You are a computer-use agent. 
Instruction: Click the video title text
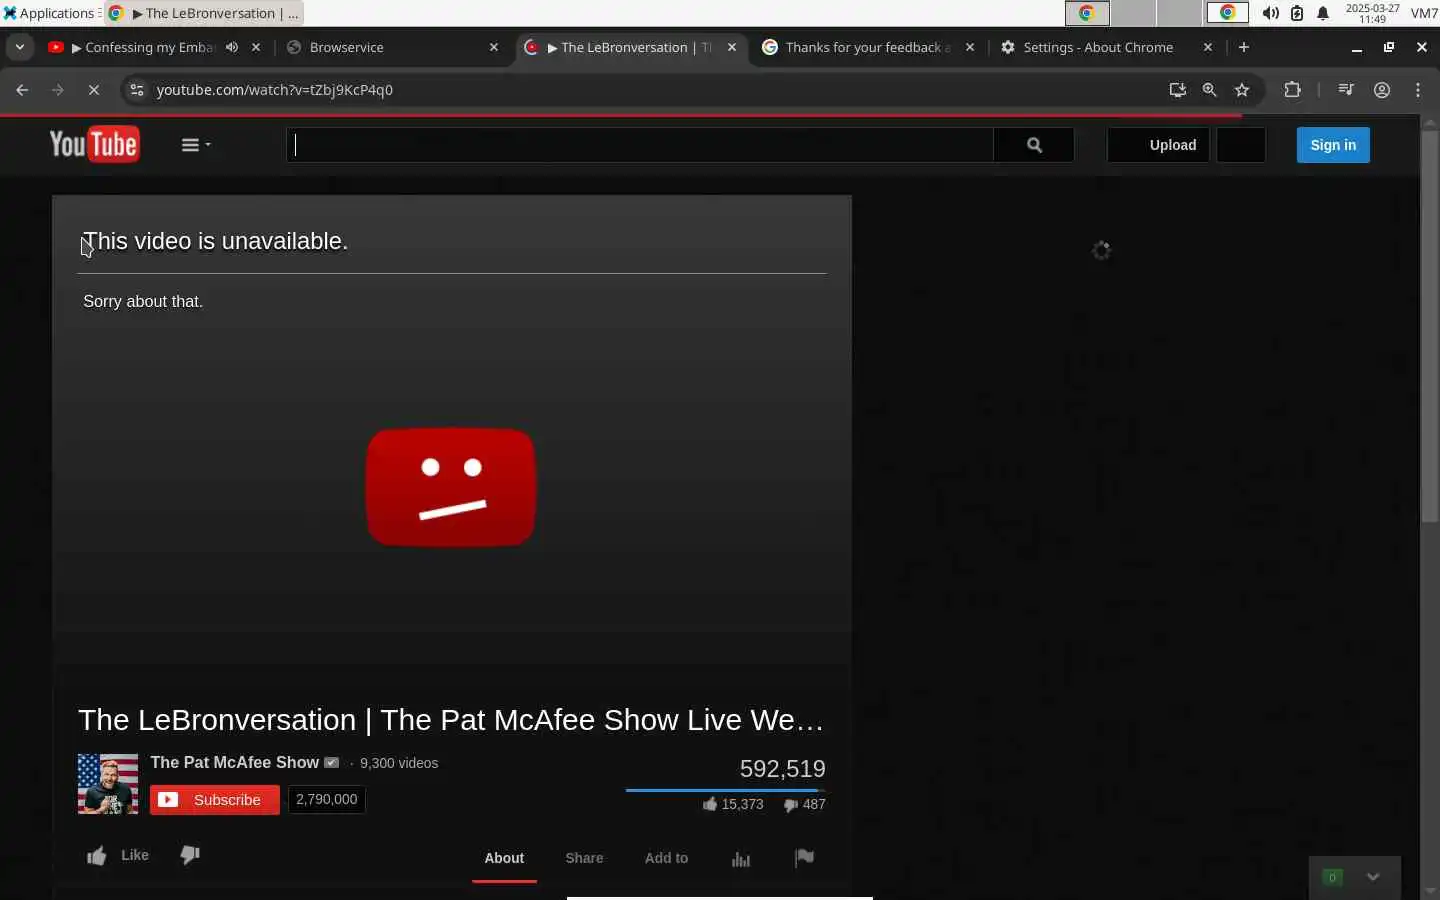click(451, 720)
